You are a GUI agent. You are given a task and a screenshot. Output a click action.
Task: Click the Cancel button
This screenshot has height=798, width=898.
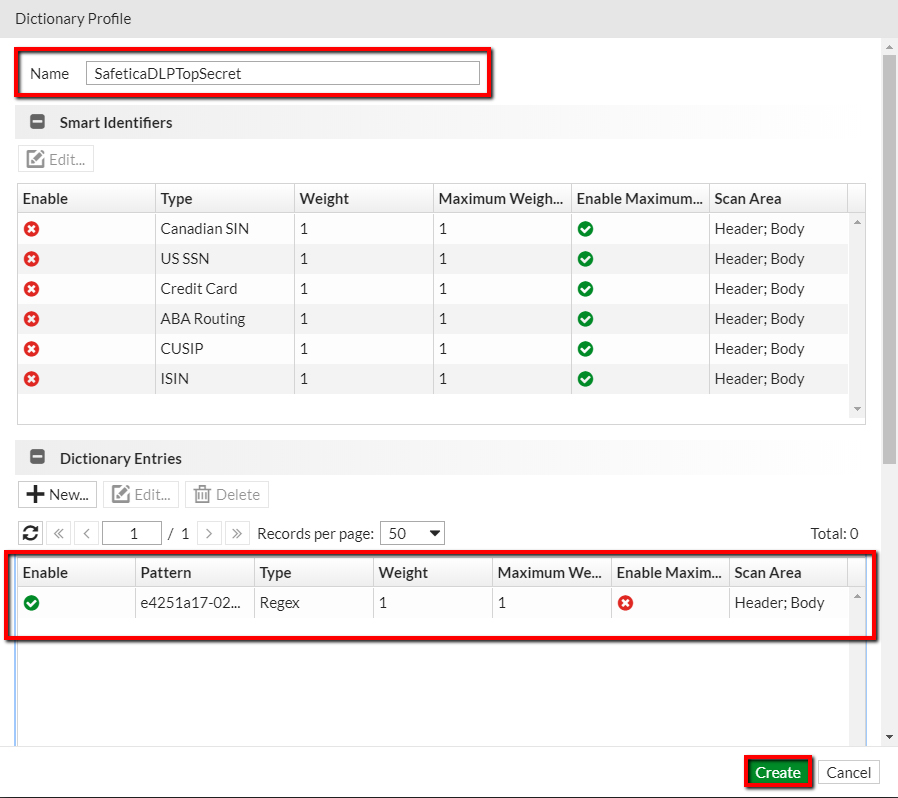click(x=848, y=772)
